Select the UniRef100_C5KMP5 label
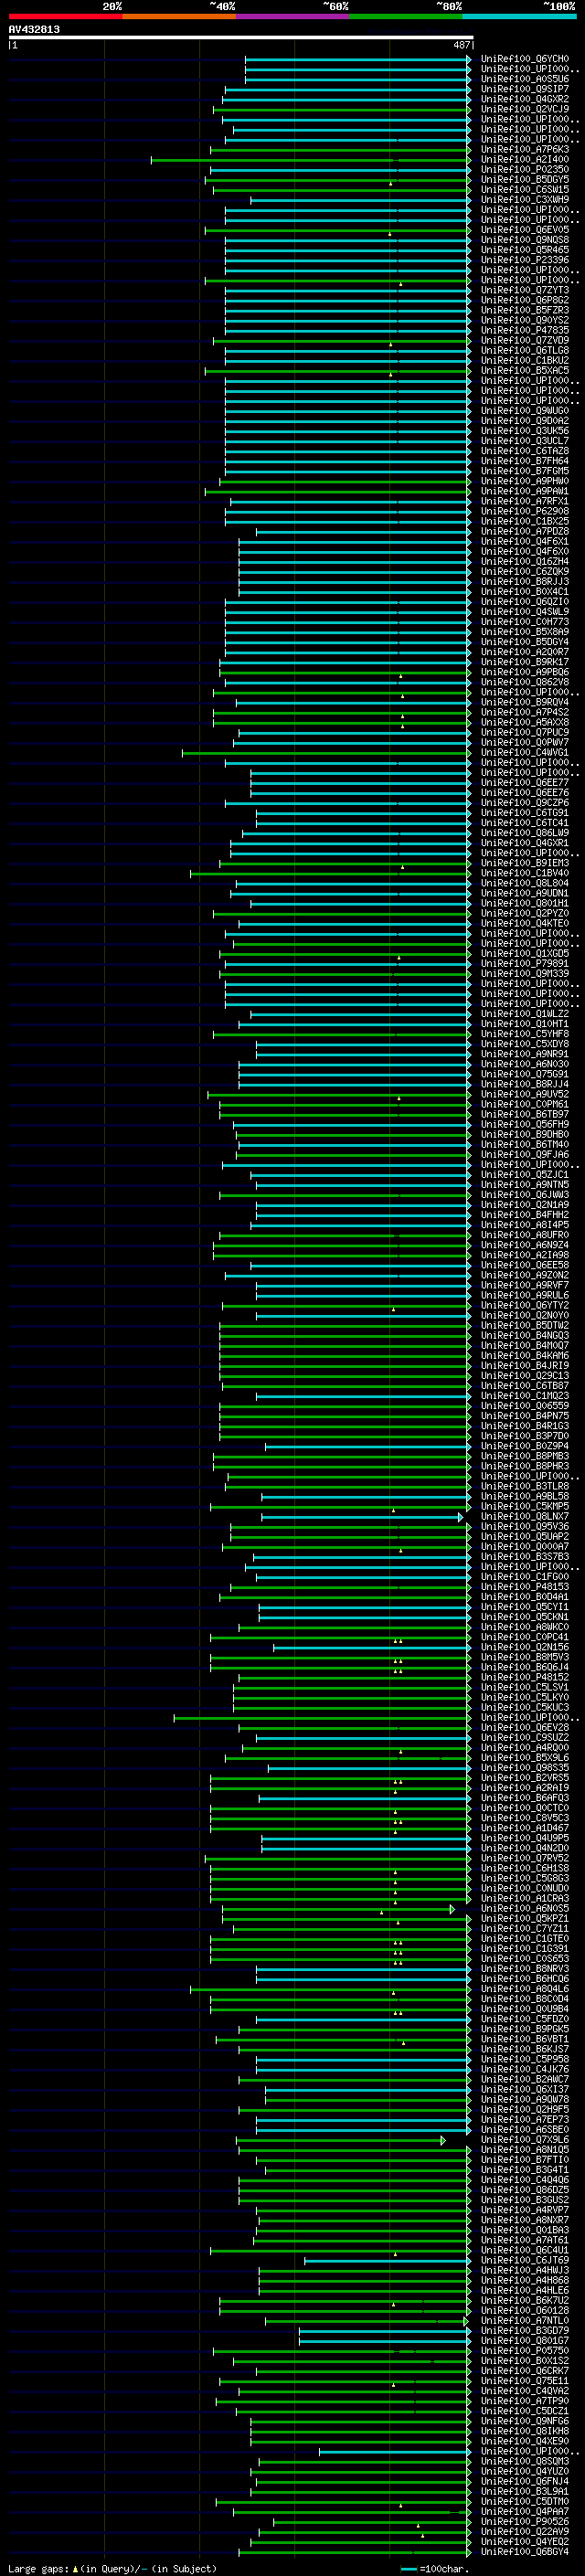This screenshot has height=2576, width=585. point(524,1507)
